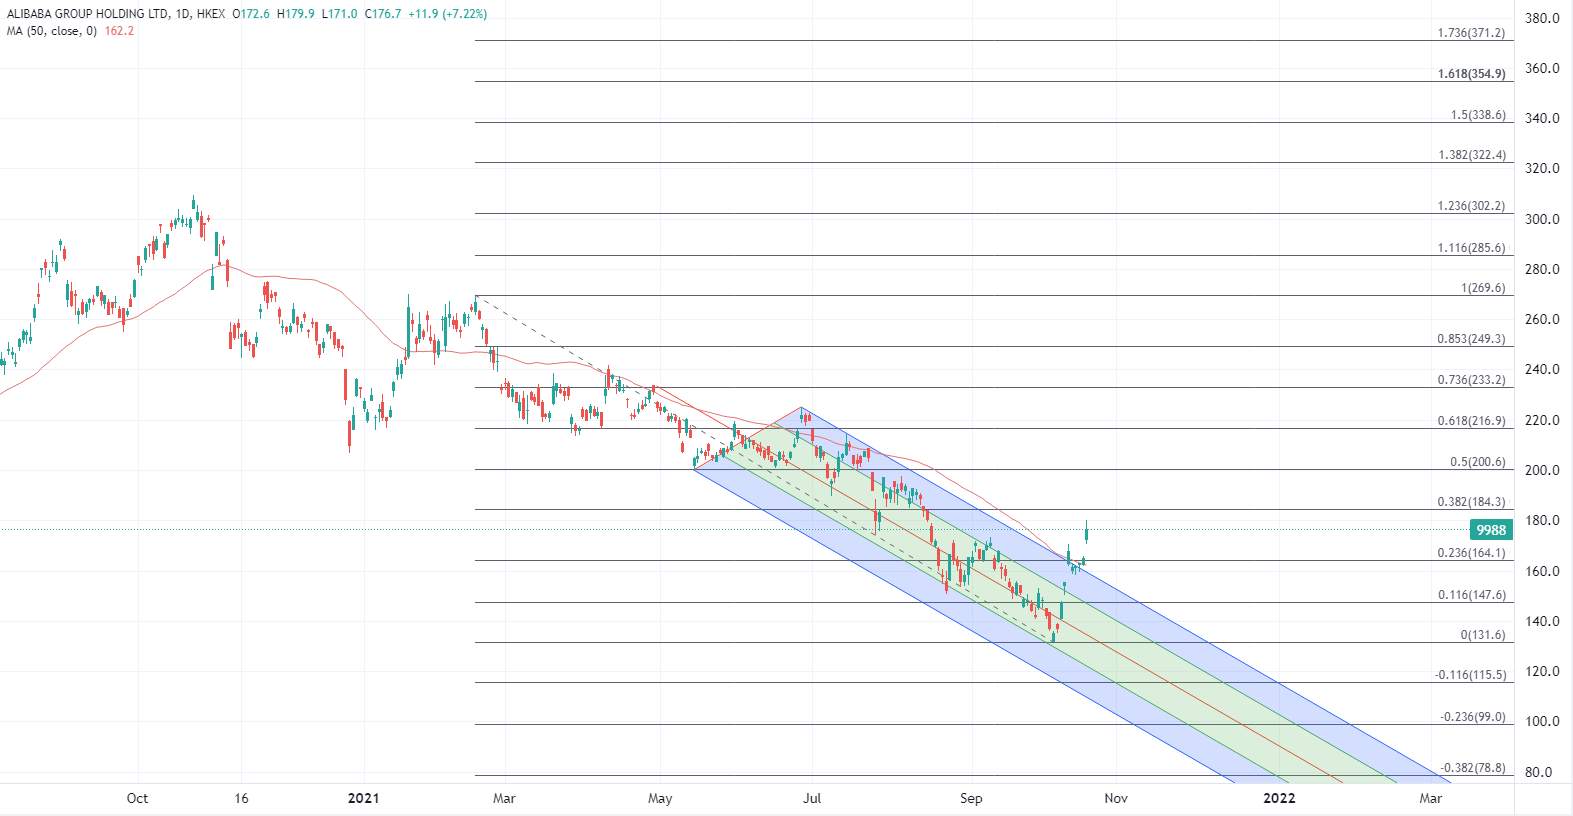Click 280.0 on the price axis

click(1541, 269)
